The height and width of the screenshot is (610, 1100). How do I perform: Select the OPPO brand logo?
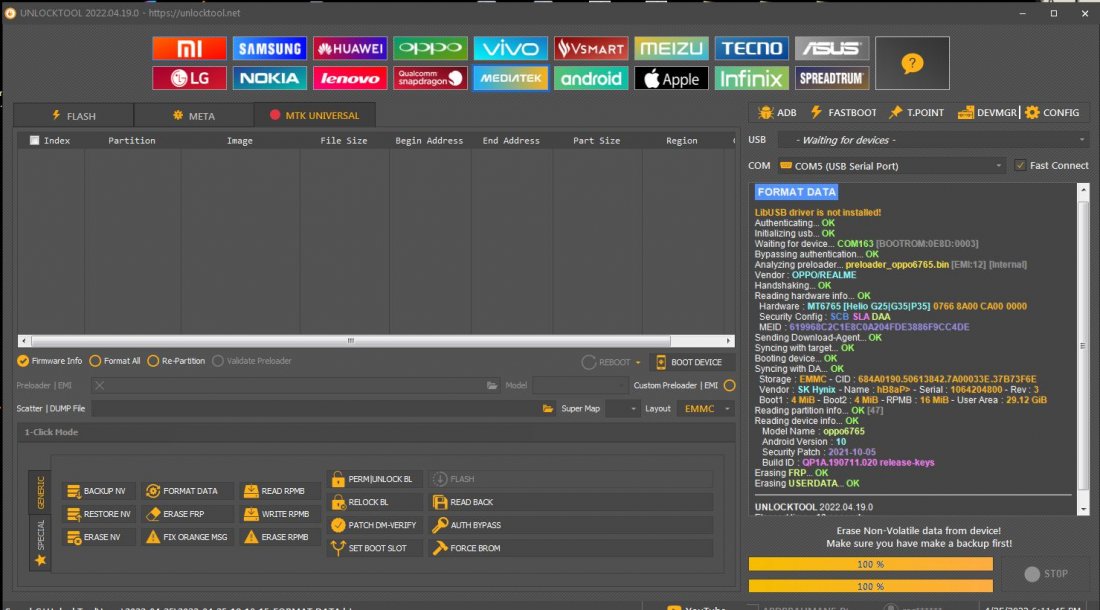click(x=430, y=48)
